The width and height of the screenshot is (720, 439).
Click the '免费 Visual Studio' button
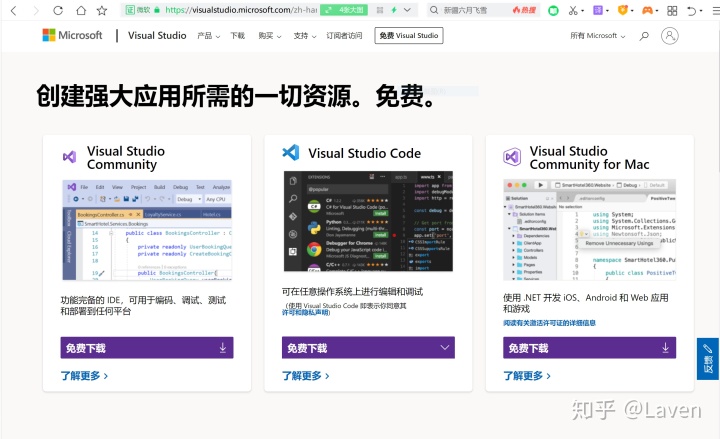[409, 35]
